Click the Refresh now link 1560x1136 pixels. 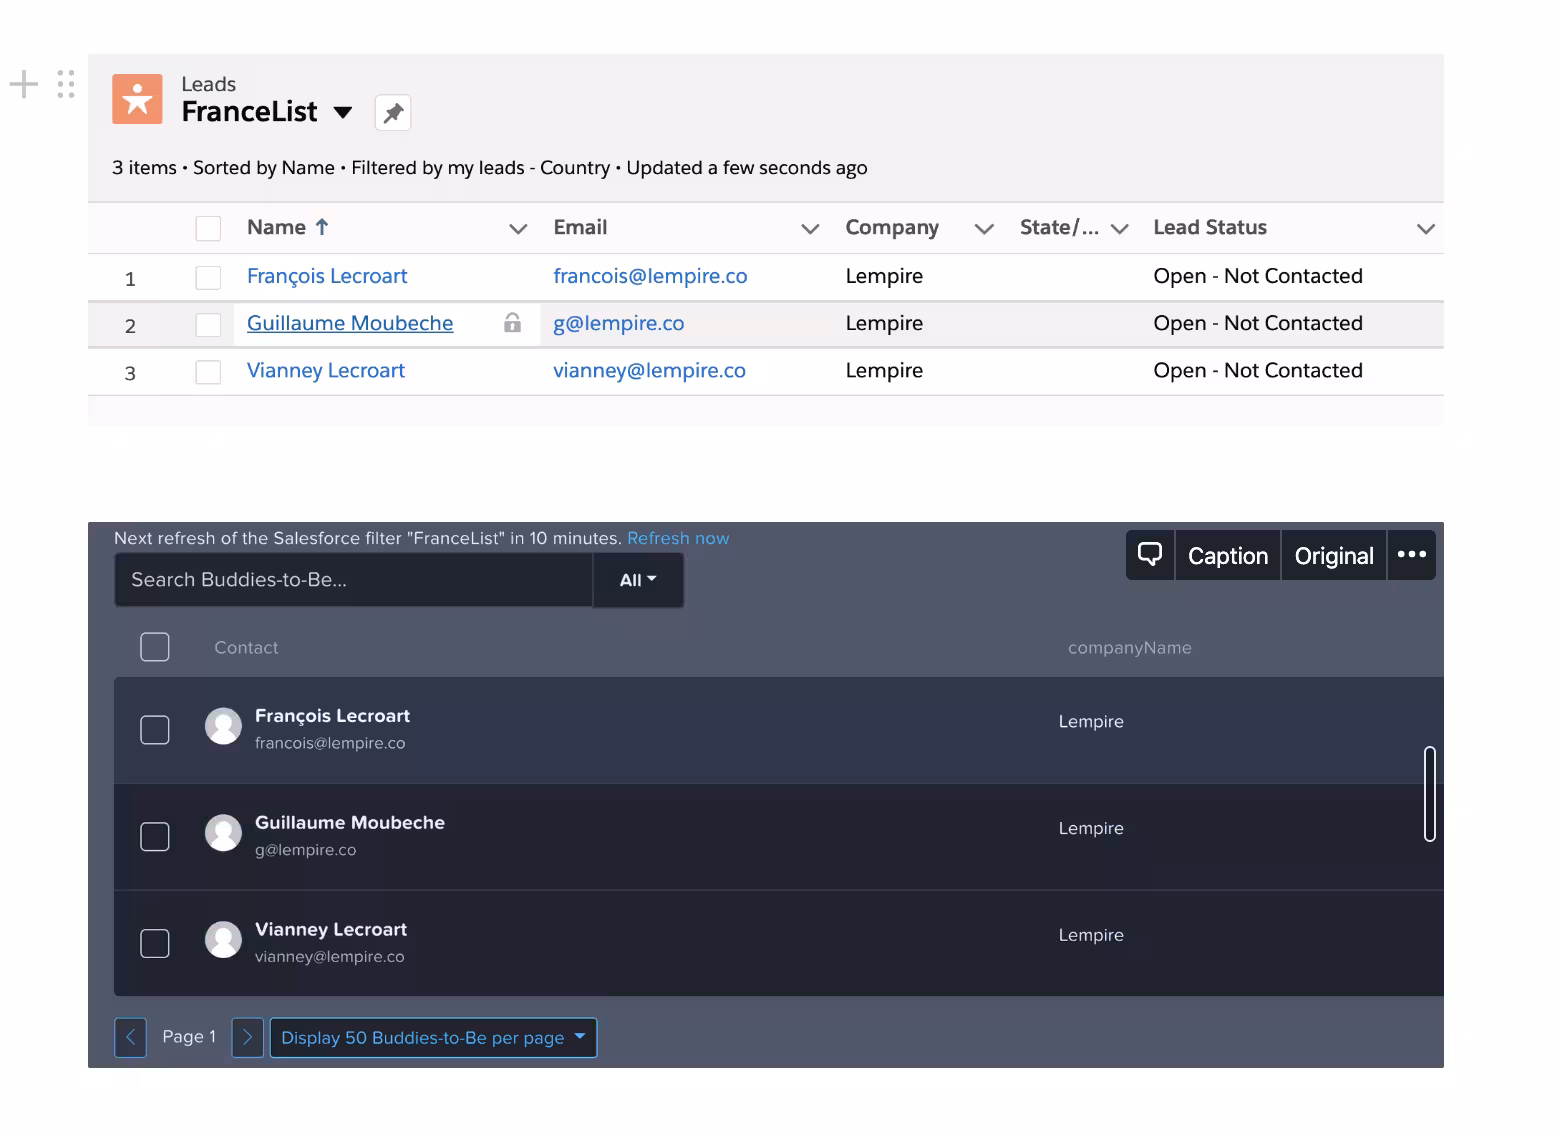(678, 538)
